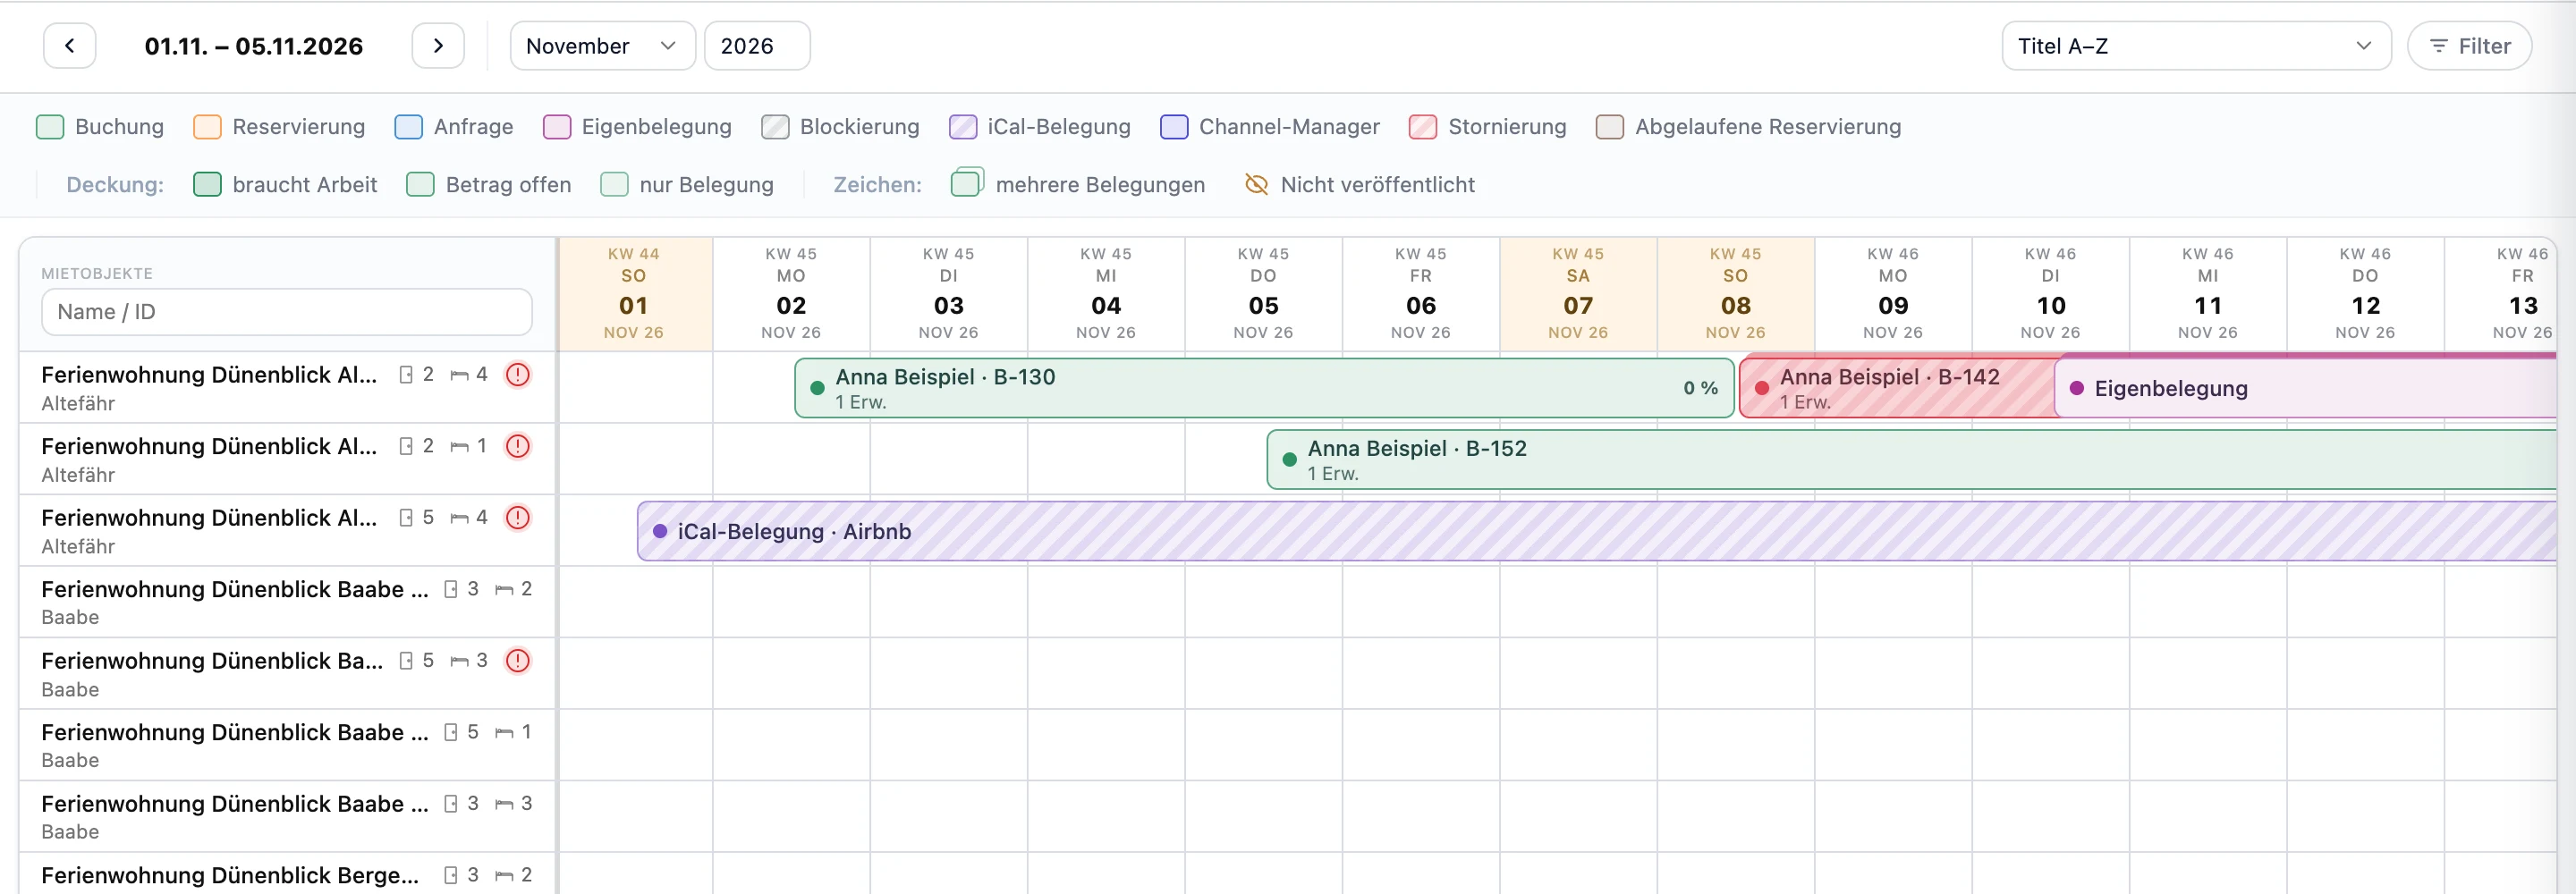The image size is (2576, 894).
Task: Select Wednesday 04 Nov day header
Action: (x=1106, y=293)
